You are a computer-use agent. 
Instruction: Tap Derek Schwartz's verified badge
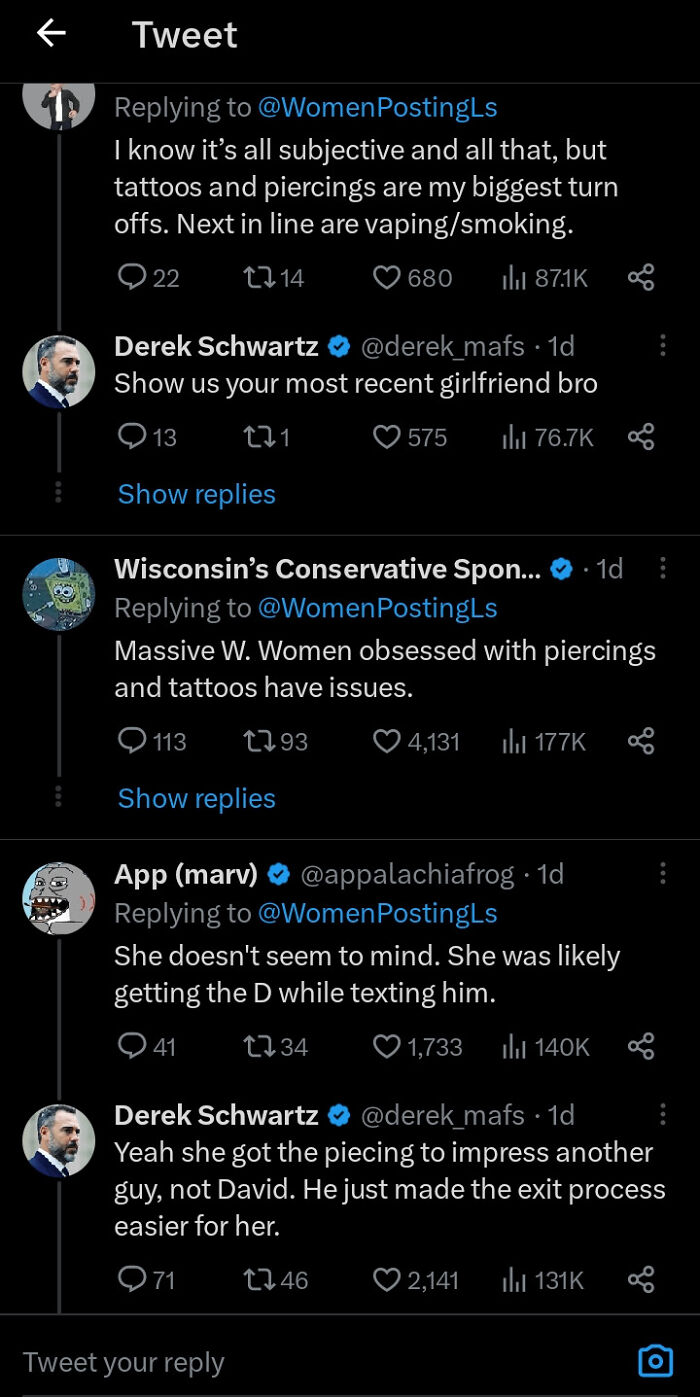point(338,346)
